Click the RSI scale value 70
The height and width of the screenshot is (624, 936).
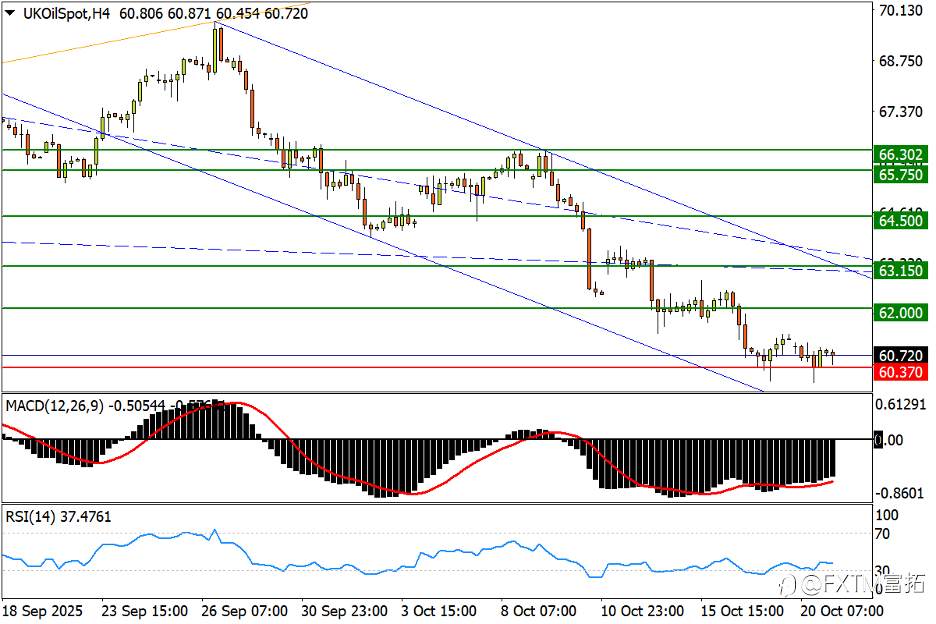883,534
